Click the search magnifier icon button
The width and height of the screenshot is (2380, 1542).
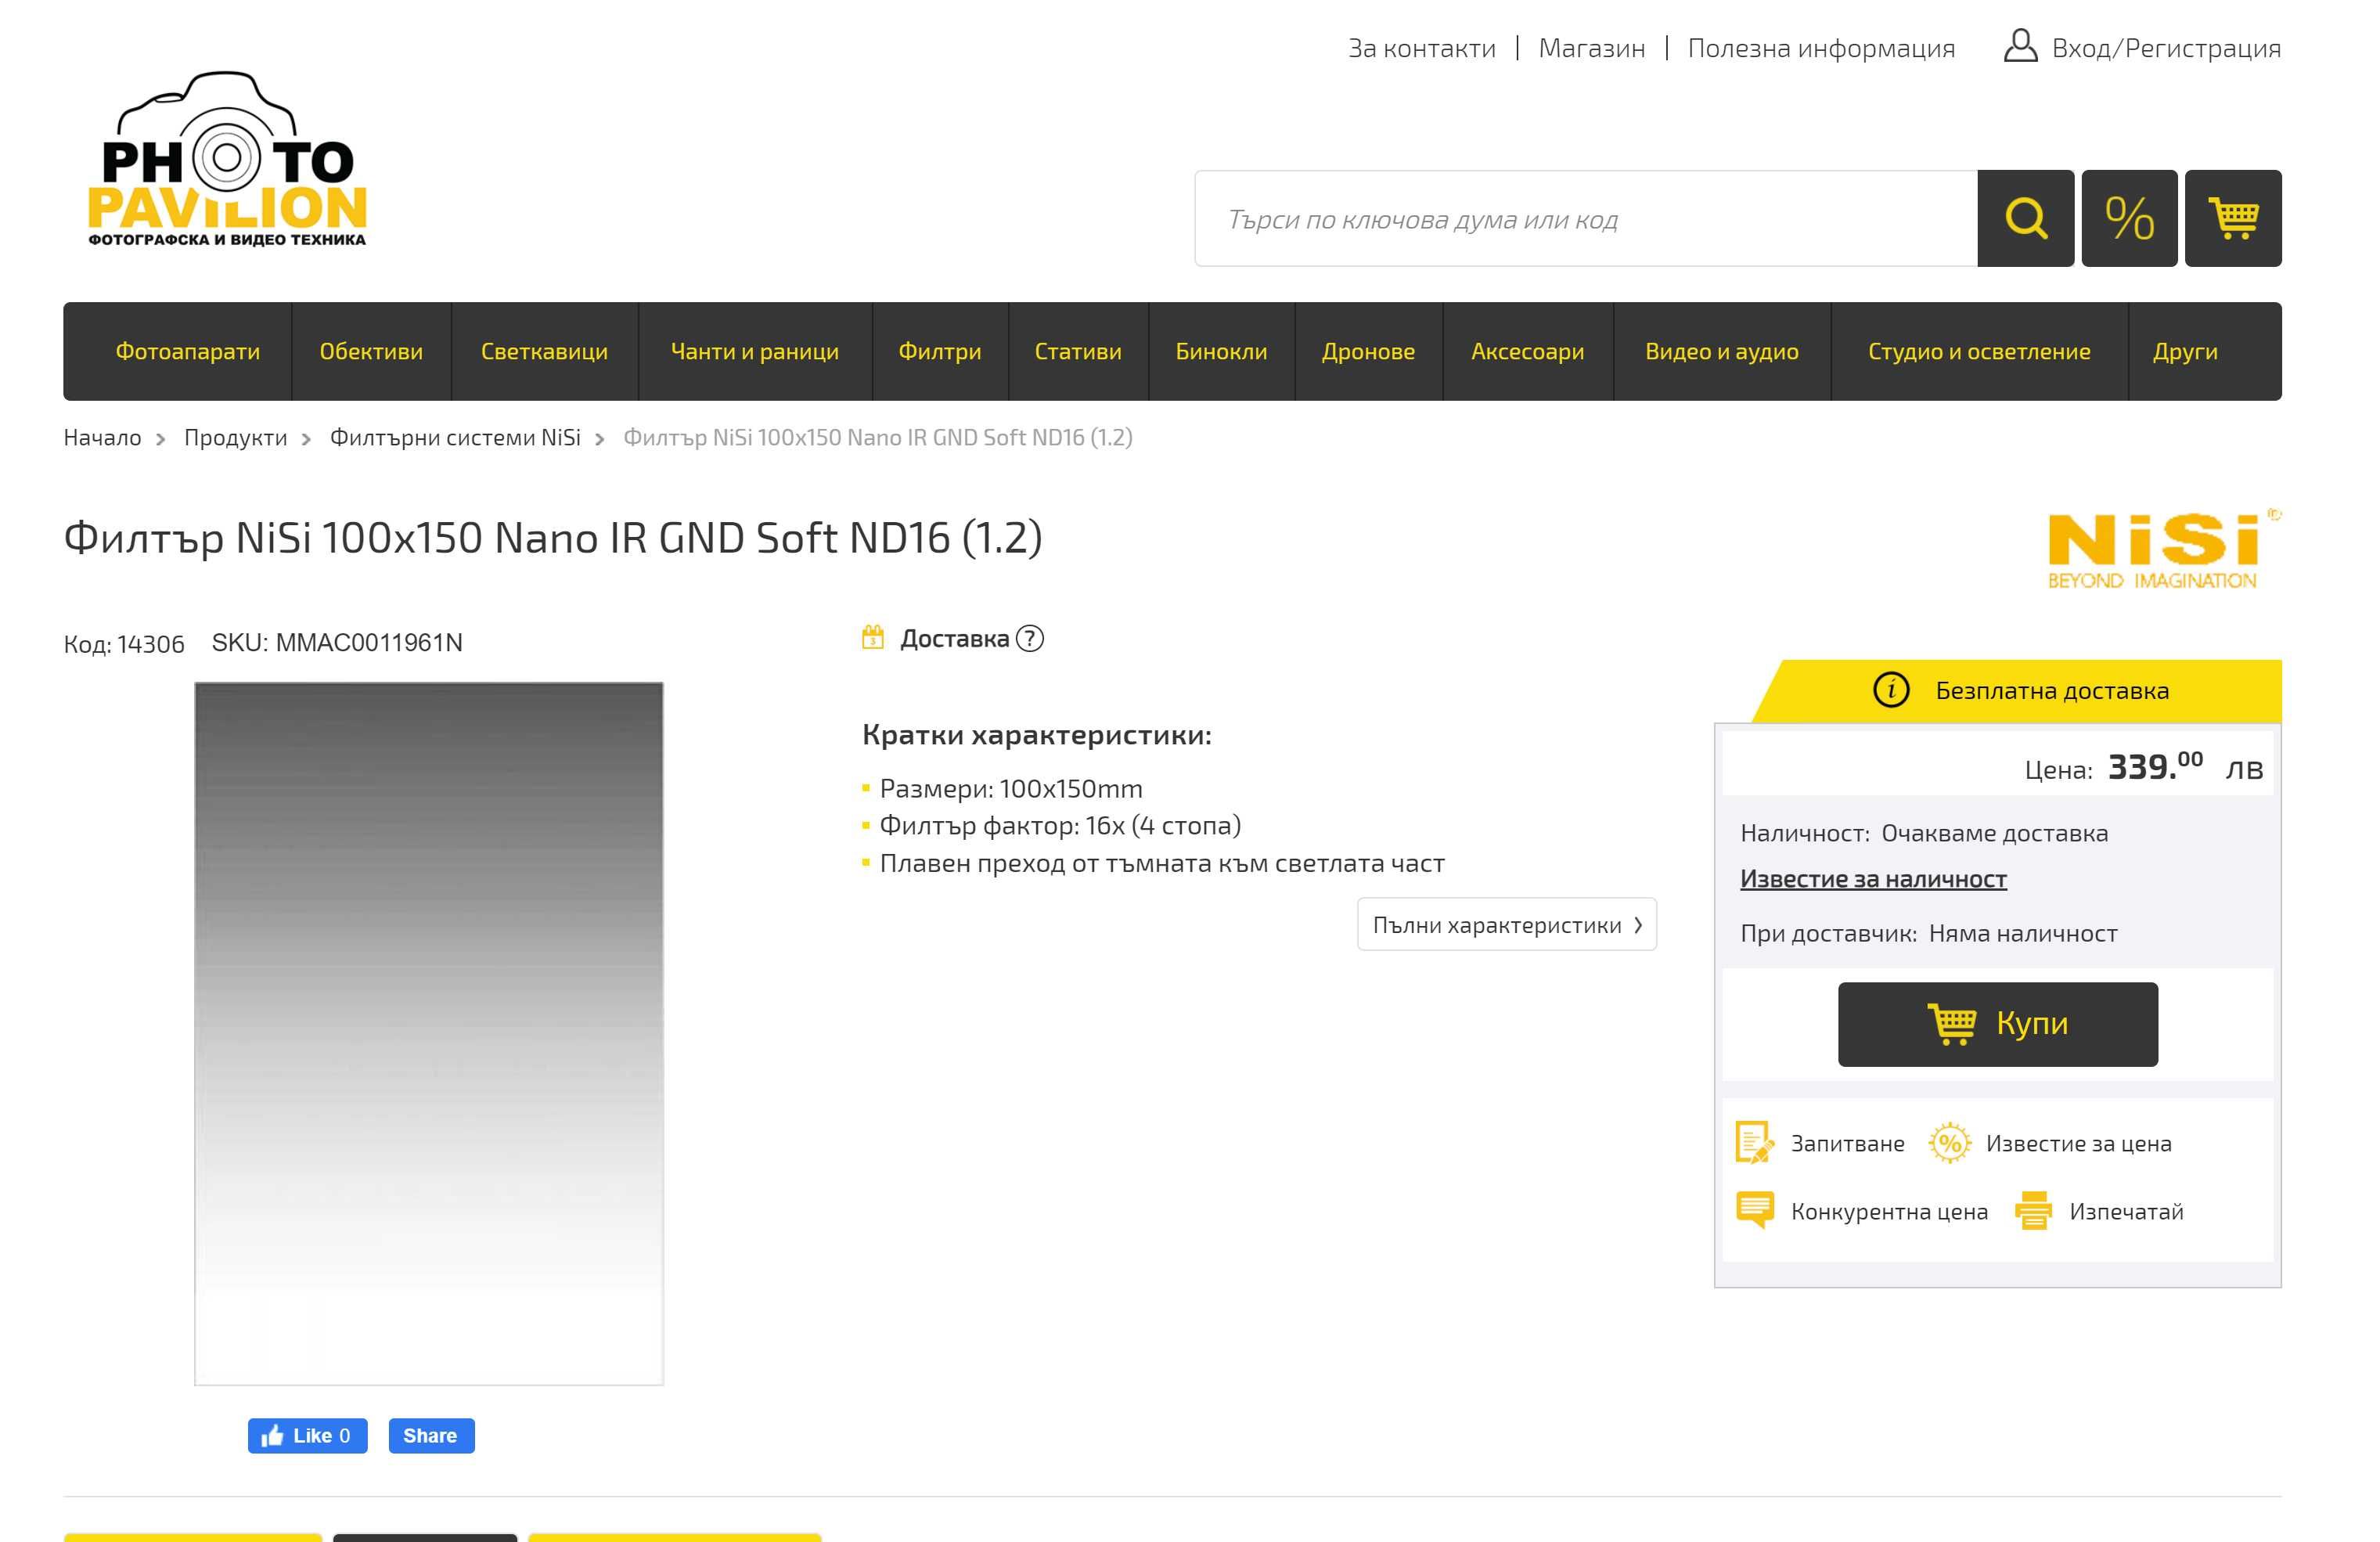pyautogui.click(x=2025, y=218)
